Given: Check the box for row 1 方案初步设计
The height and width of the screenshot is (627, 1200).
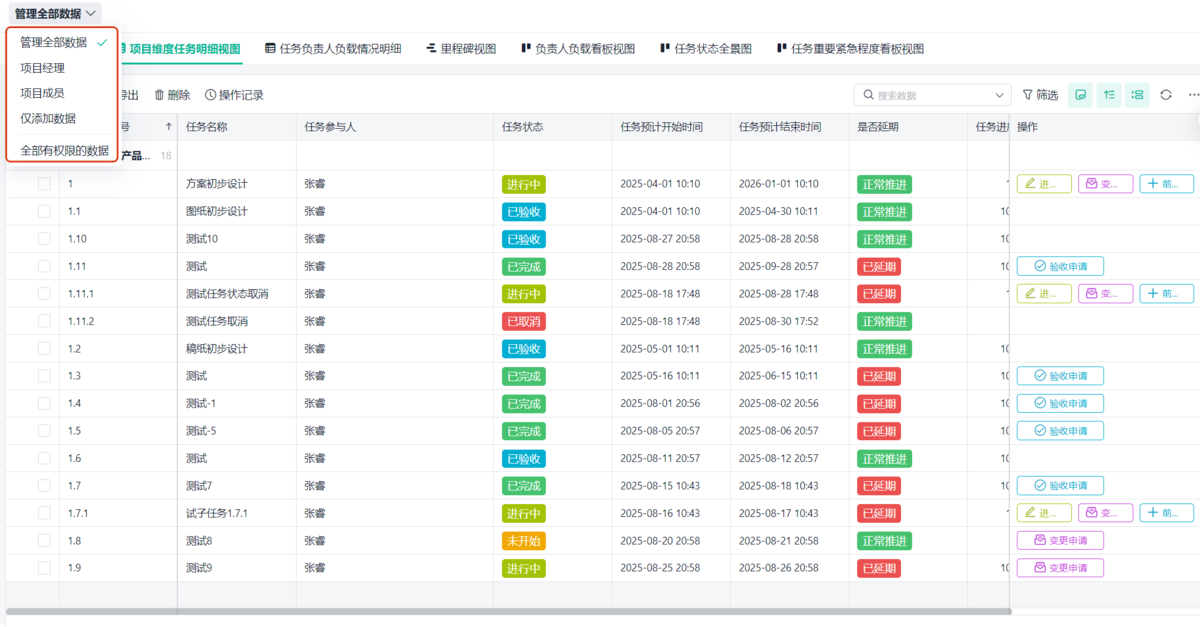Looking at the screenshot, I should (44, 184).
